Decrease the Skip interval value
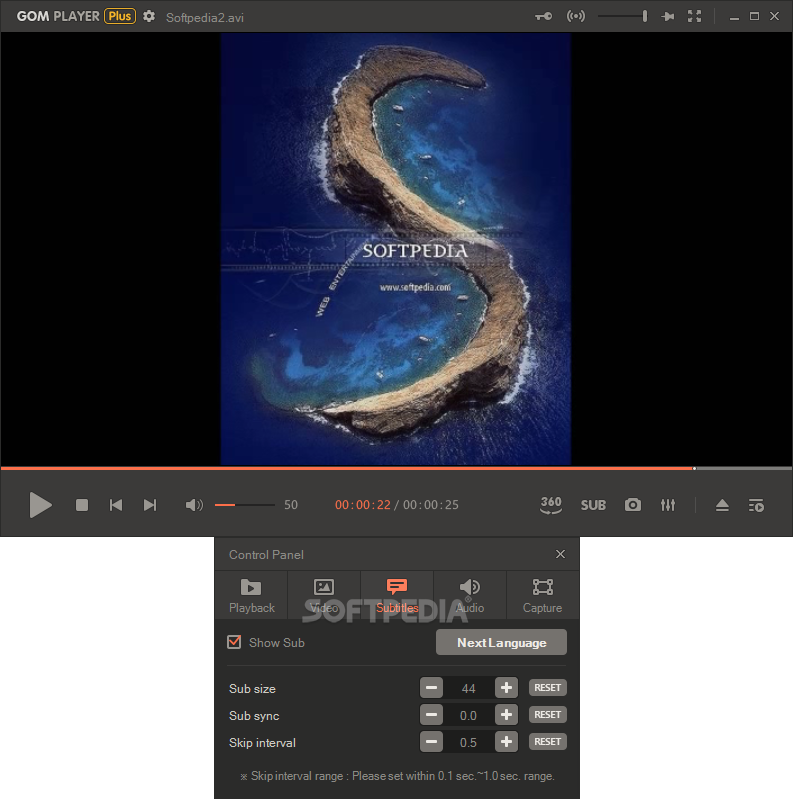Image resolution: width=793 pixels, height=799 pixels. [431, 741]
